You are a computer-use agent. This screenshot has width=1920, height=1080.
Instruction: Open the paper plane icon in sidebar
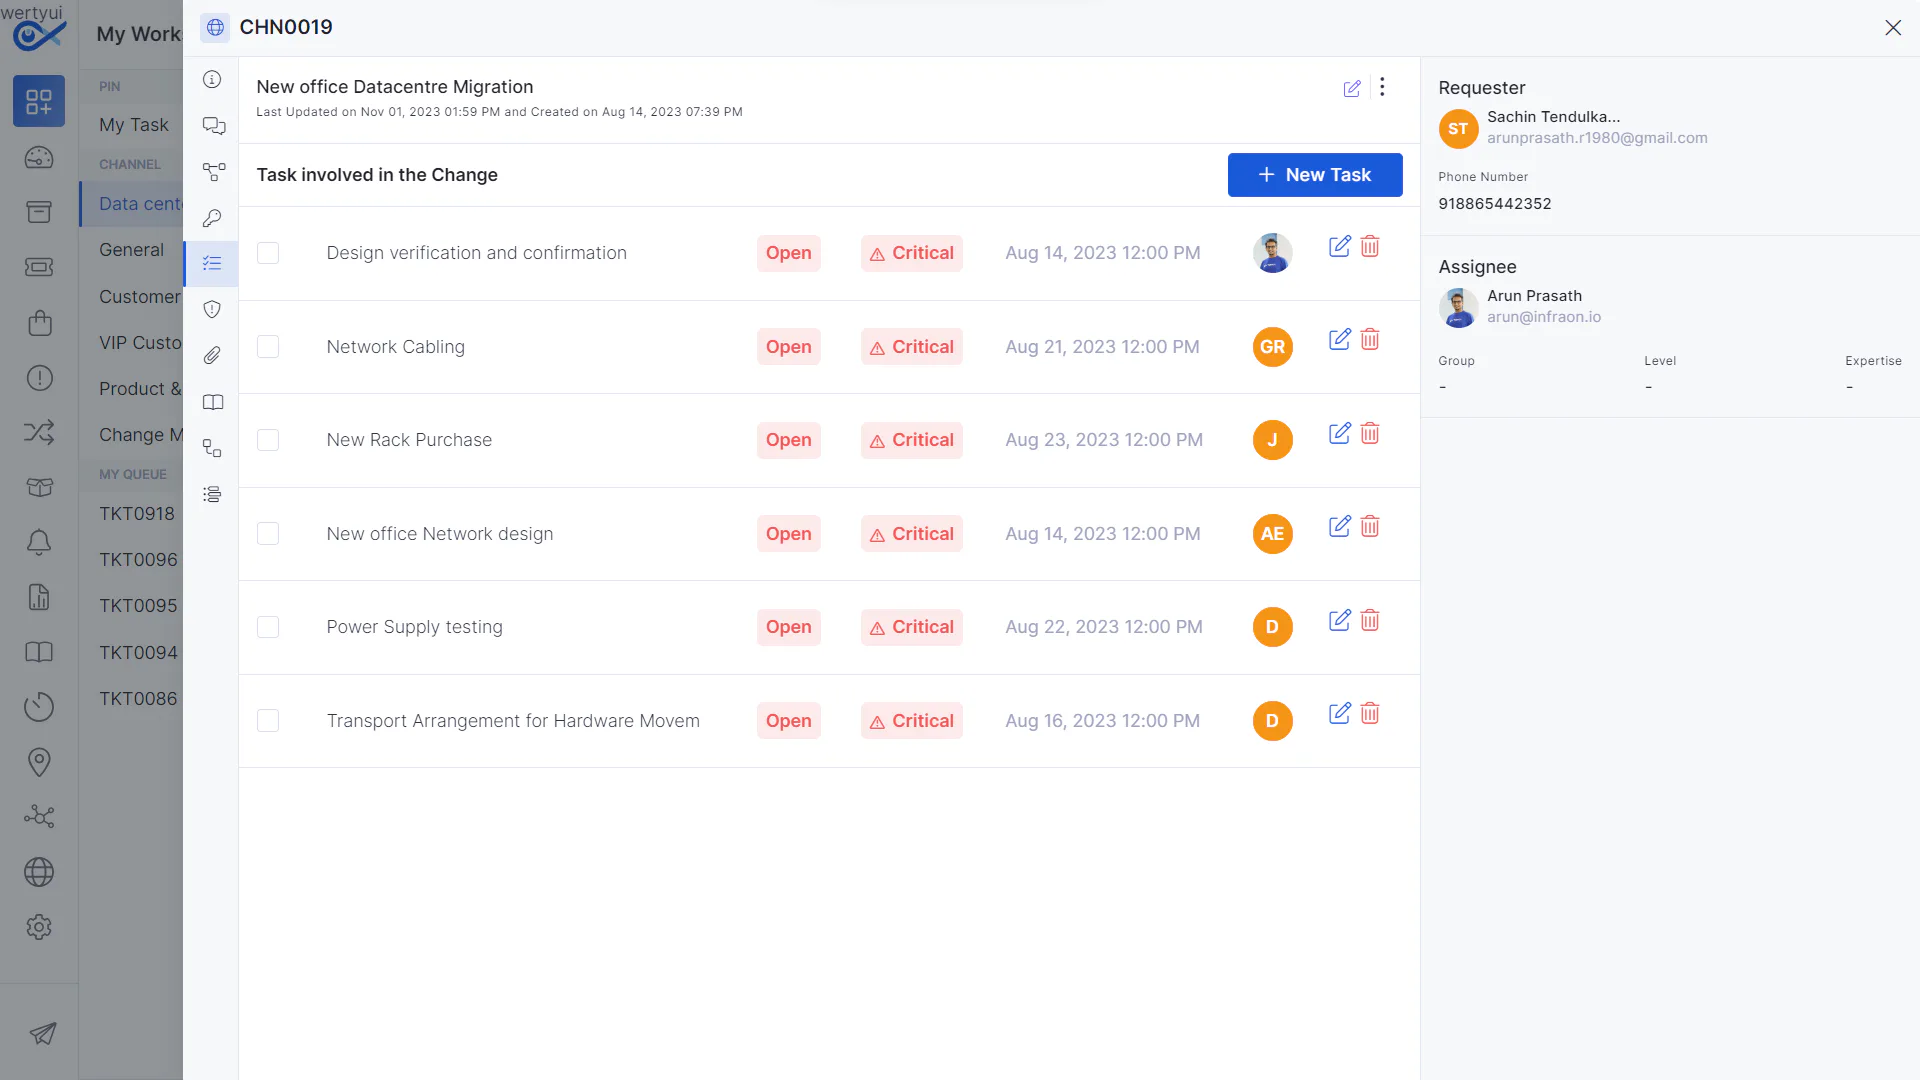coord(43,1034)
